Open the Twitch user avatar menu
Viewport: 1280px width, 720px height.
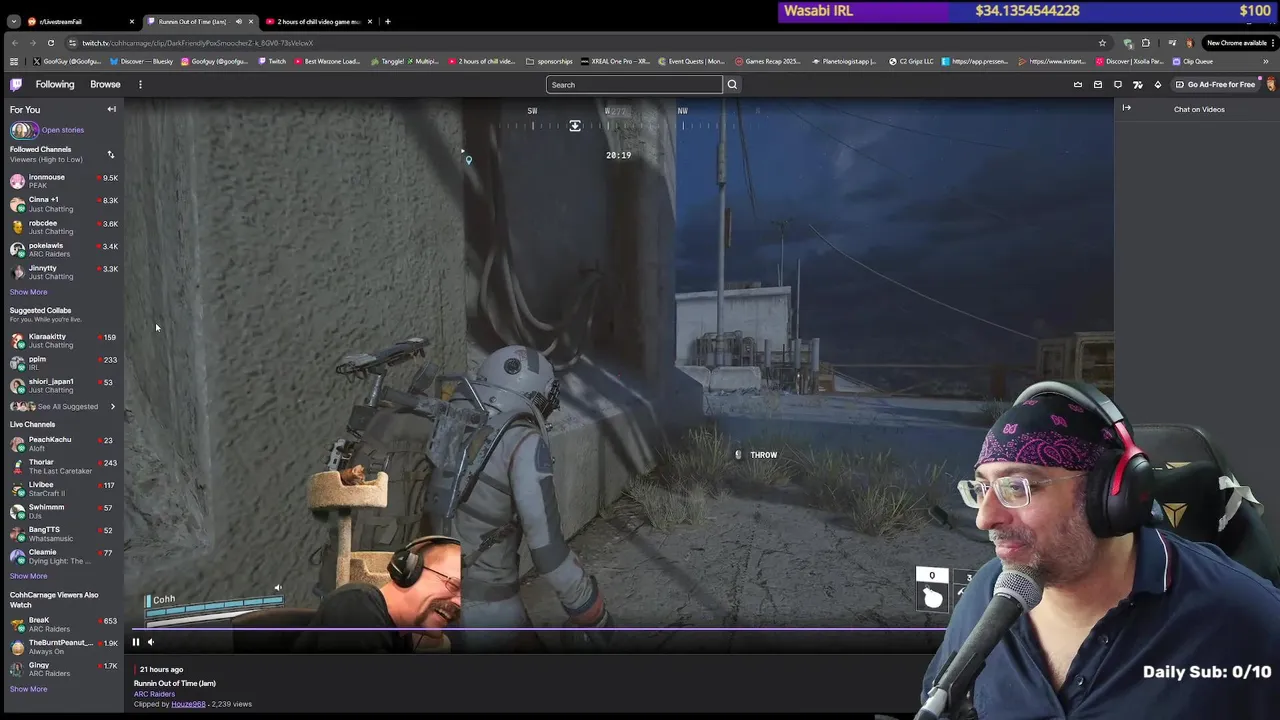tap(1270, 85)
